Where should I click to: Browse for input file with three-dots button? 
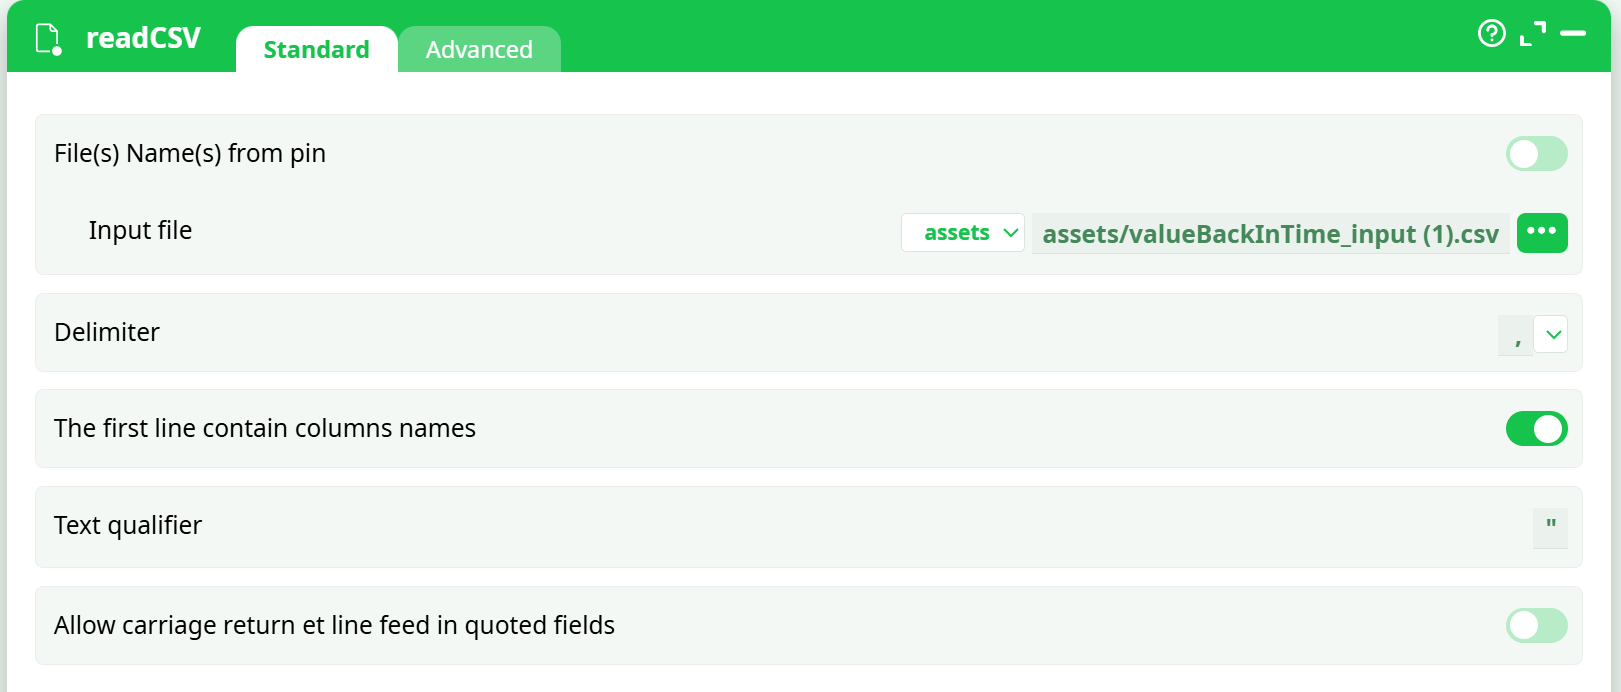pos(1541,233)
